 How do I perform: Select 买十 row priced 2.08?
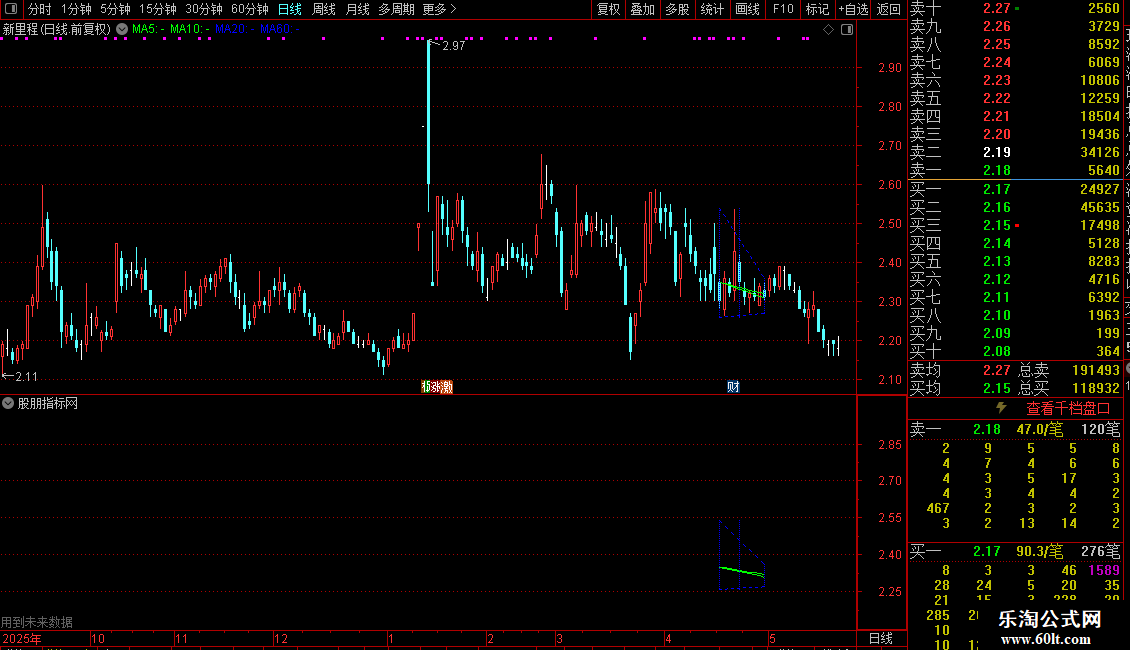[x=1015, y=351]
